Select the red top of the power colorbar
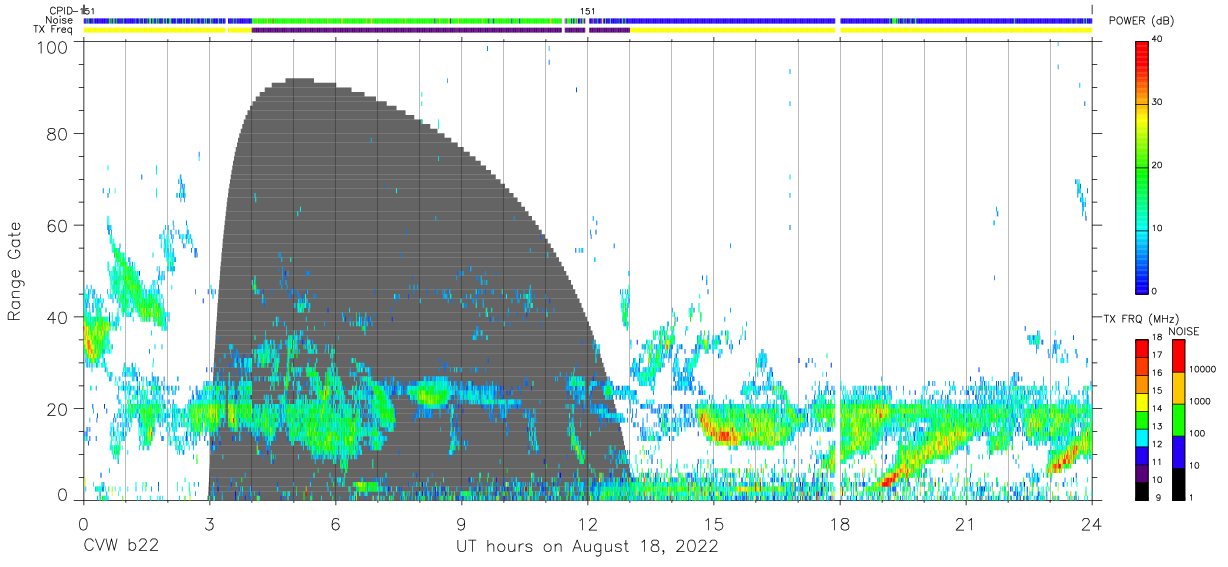Viewport: 1228px width, 567px height. coord(1142,54)
